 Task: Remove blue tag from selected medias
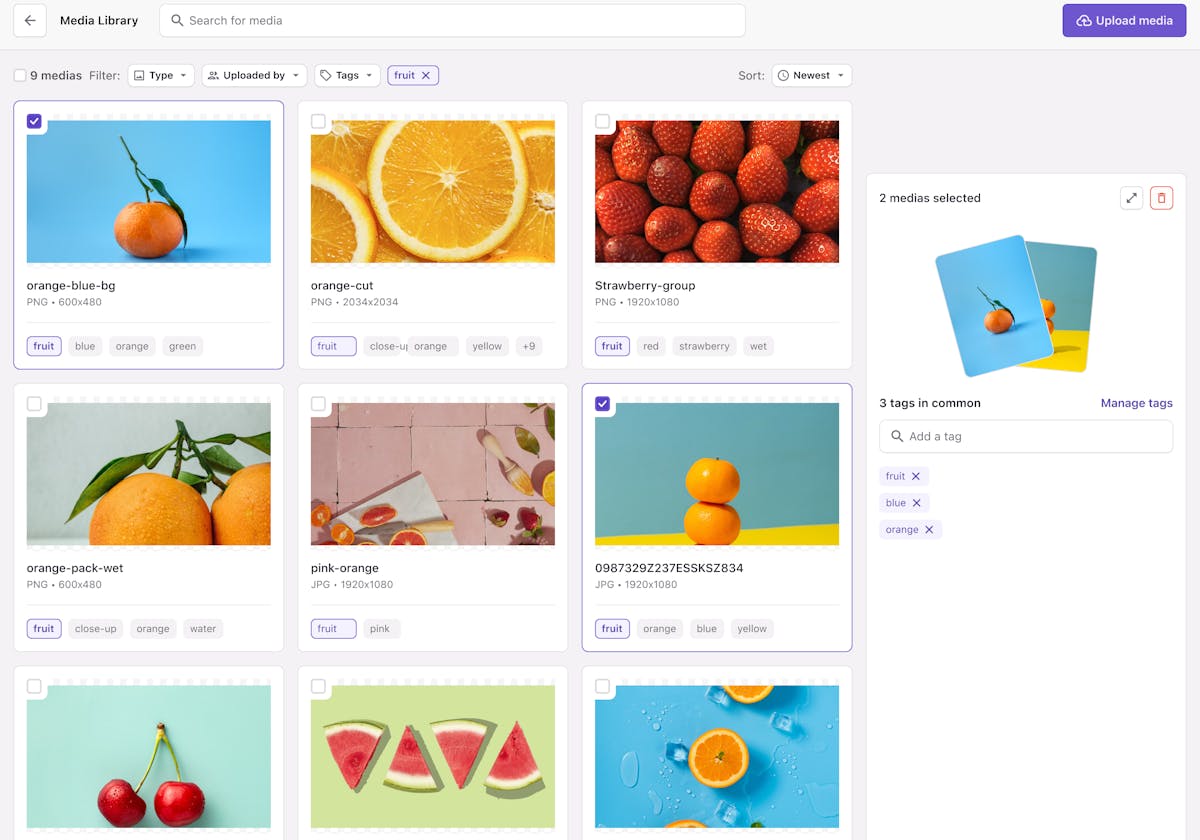pyautogui.click(x=916, y=503)
